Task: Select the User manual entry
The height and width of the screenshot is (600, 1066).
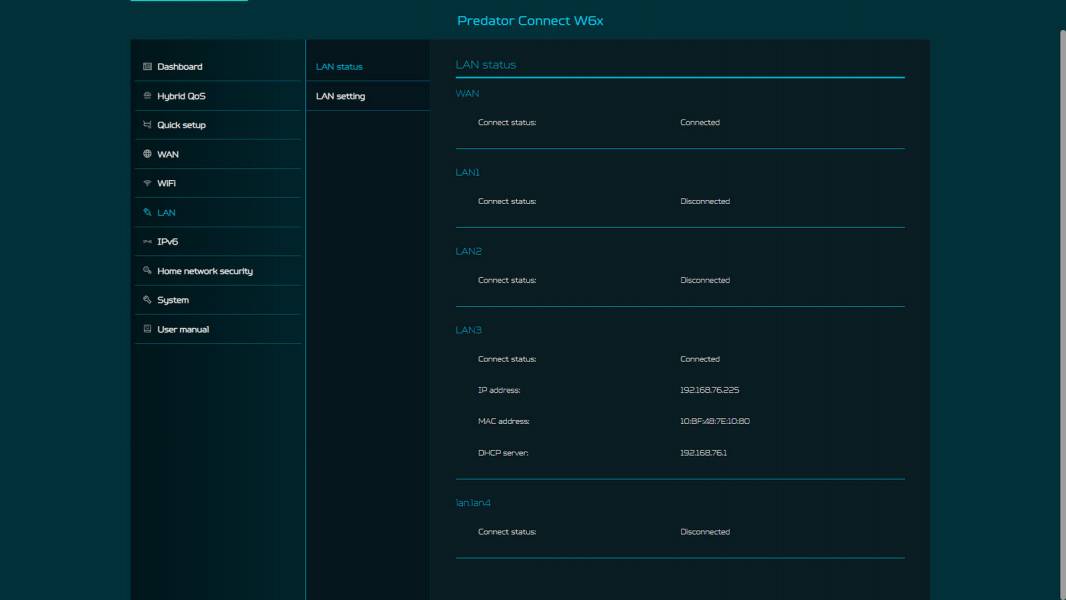Action: (182, 328)
